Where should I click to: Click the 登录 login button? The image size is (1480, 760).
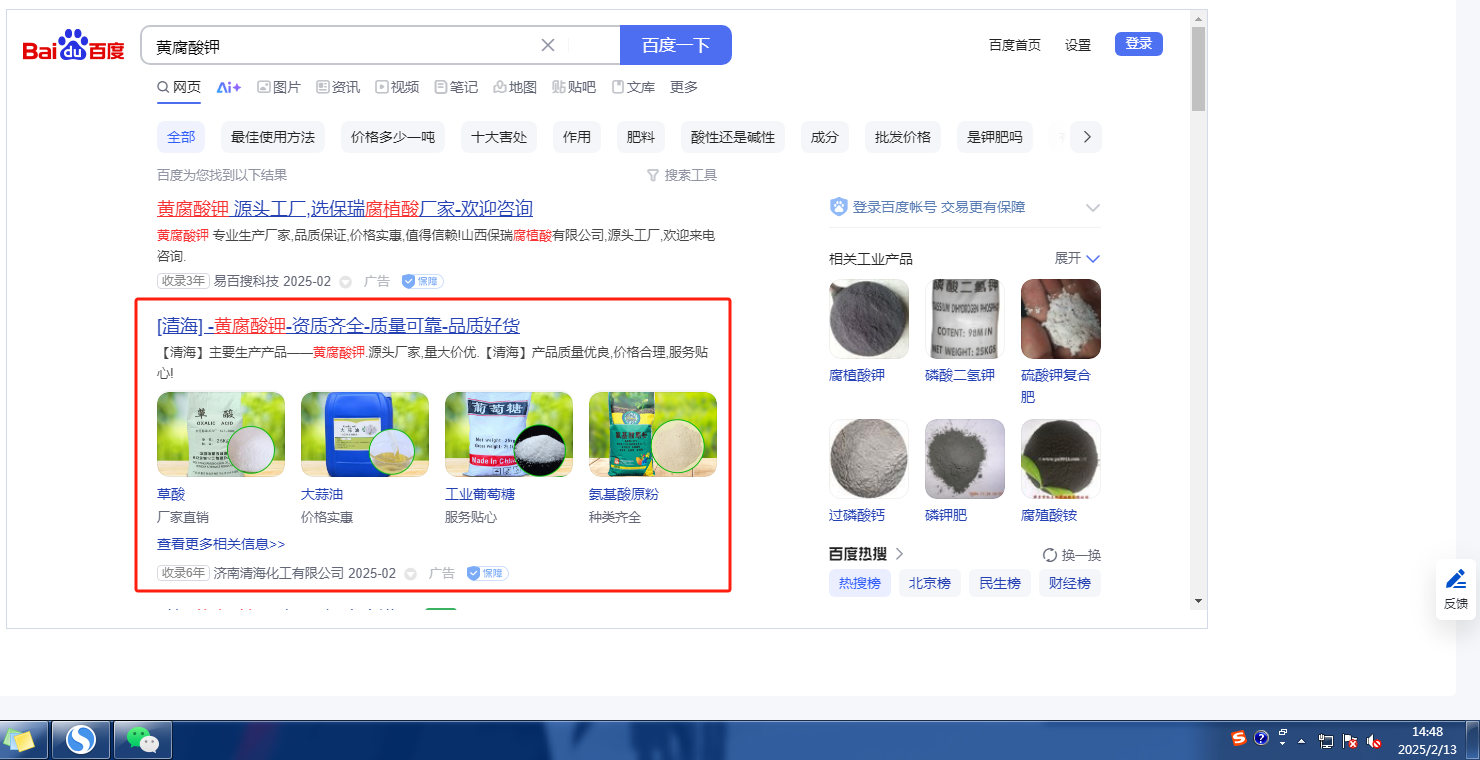1139,44
